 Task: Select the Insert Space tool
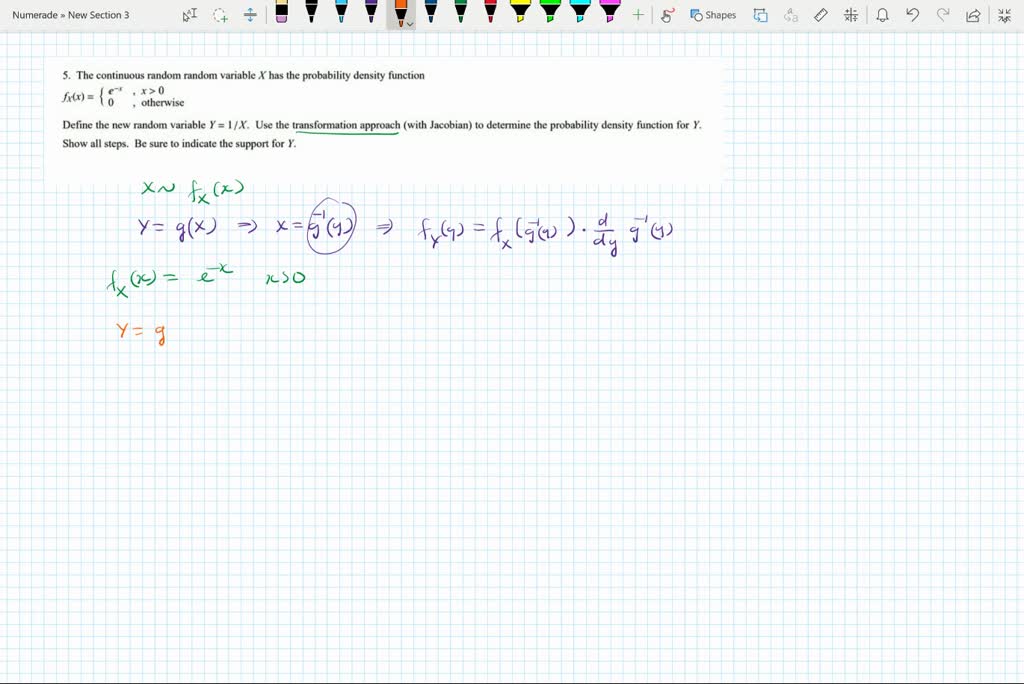point(249,14)
